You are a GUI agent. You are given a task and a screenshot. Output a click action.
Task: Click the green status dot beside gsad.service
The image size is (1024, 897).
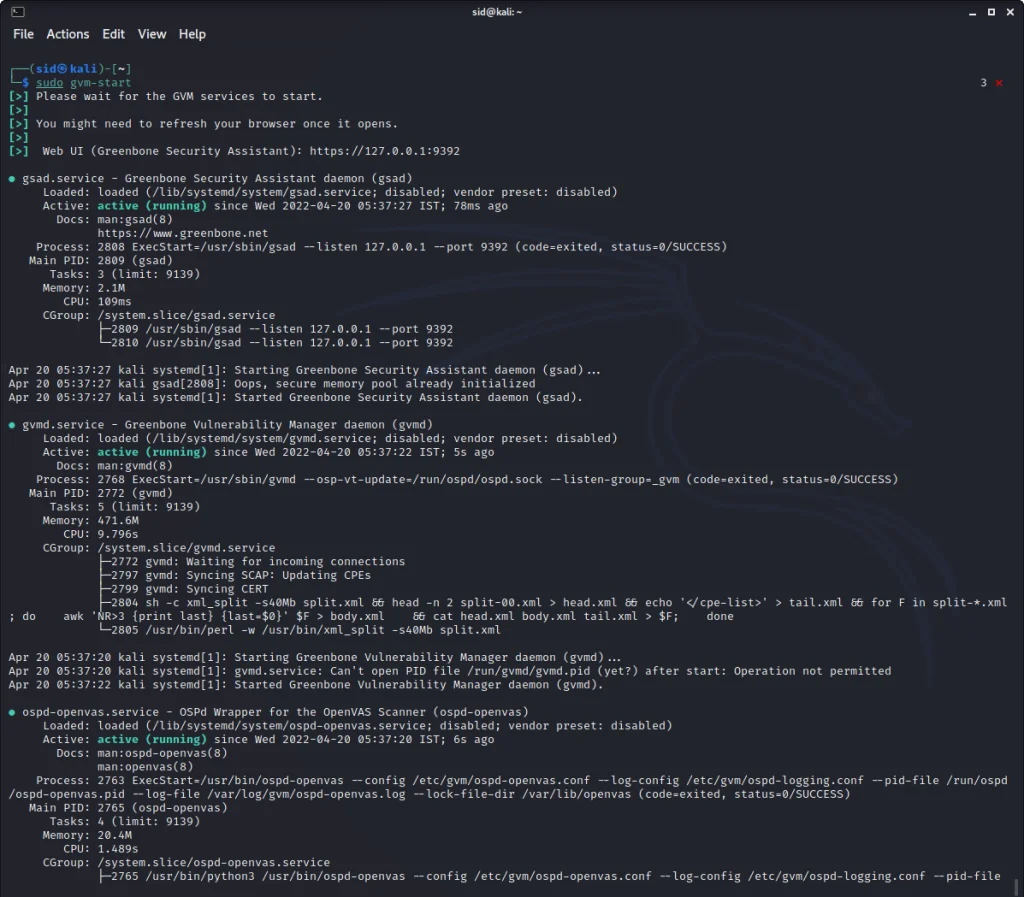[10, 178]
